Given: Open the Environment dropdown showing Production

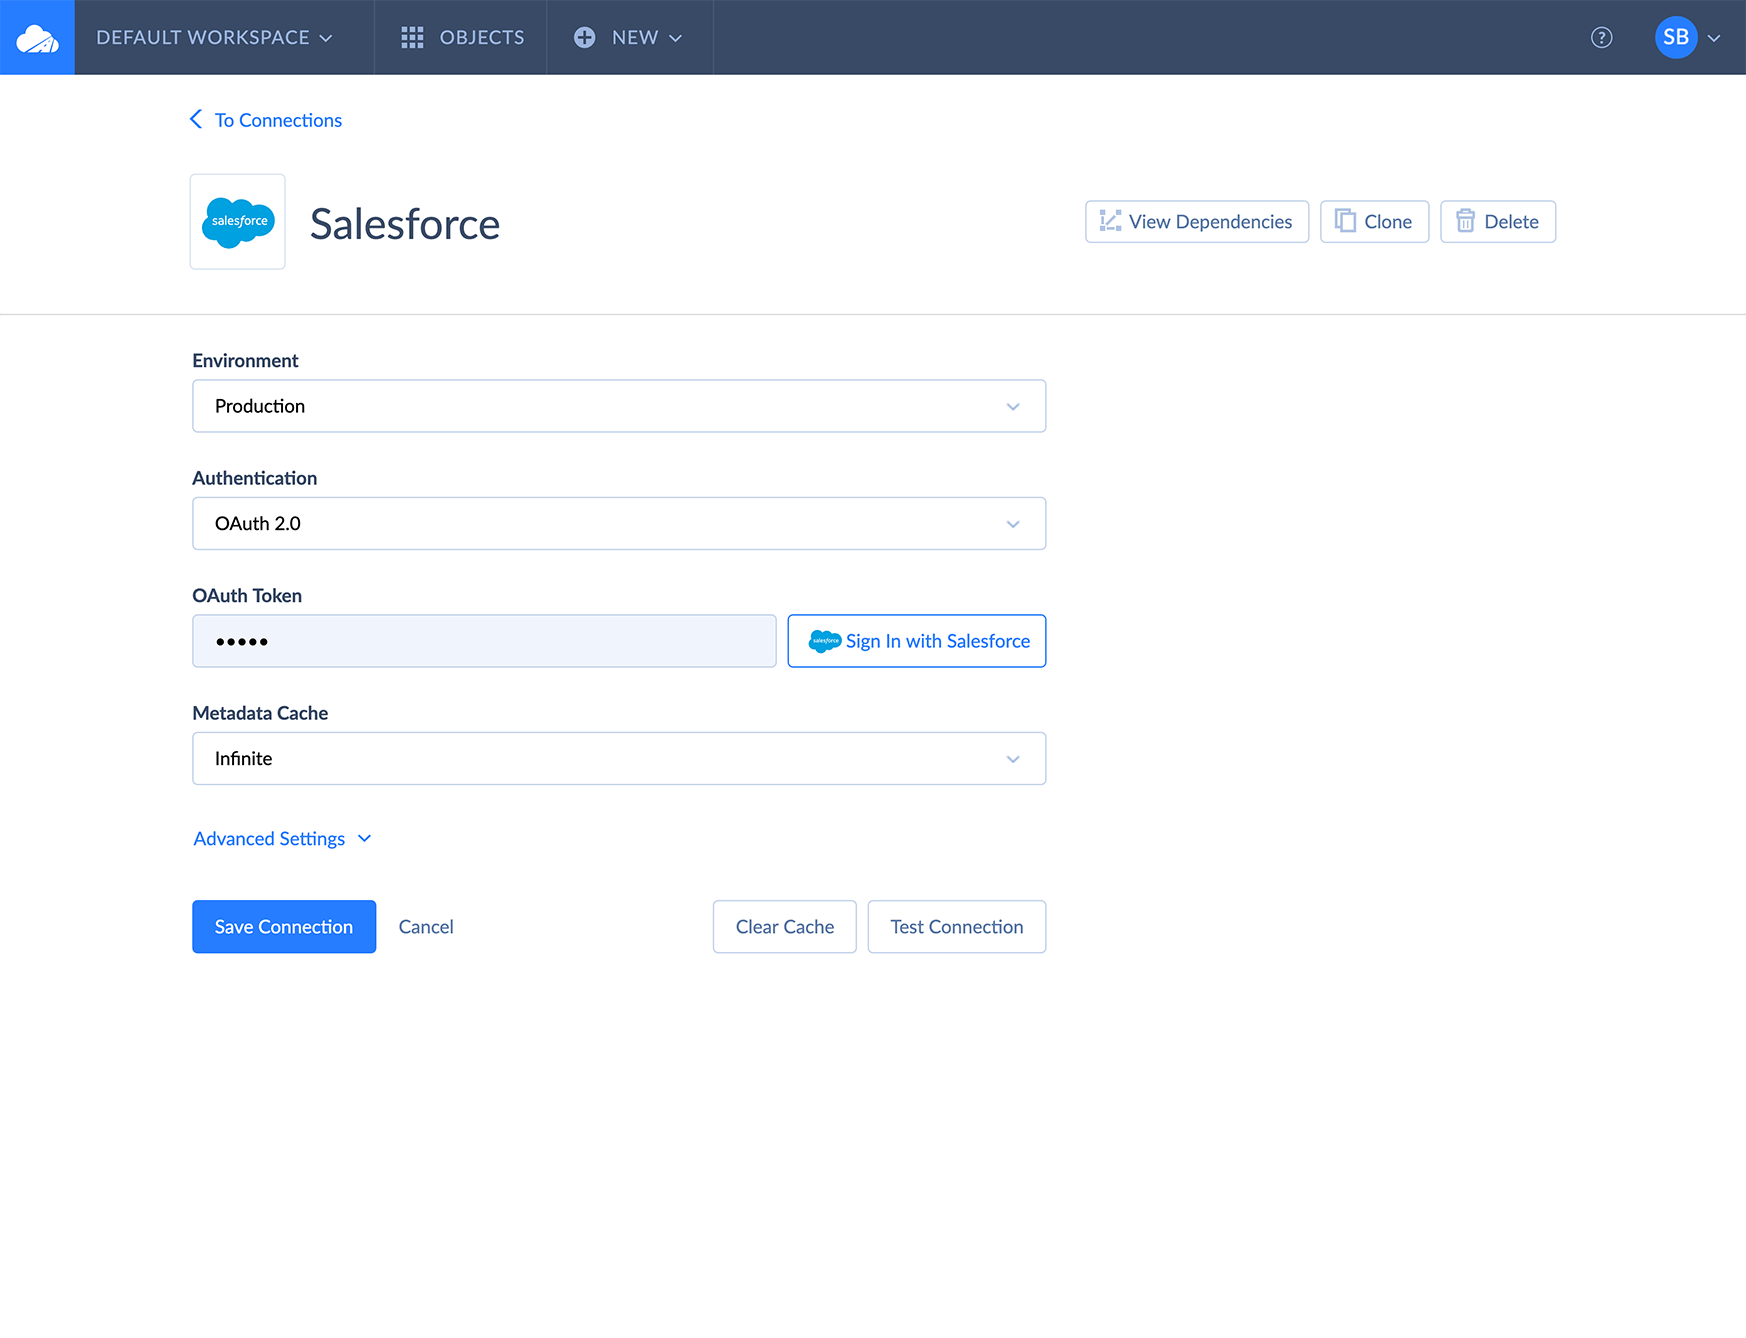Looking at the screenshot, I should click(x=618, y=406).
